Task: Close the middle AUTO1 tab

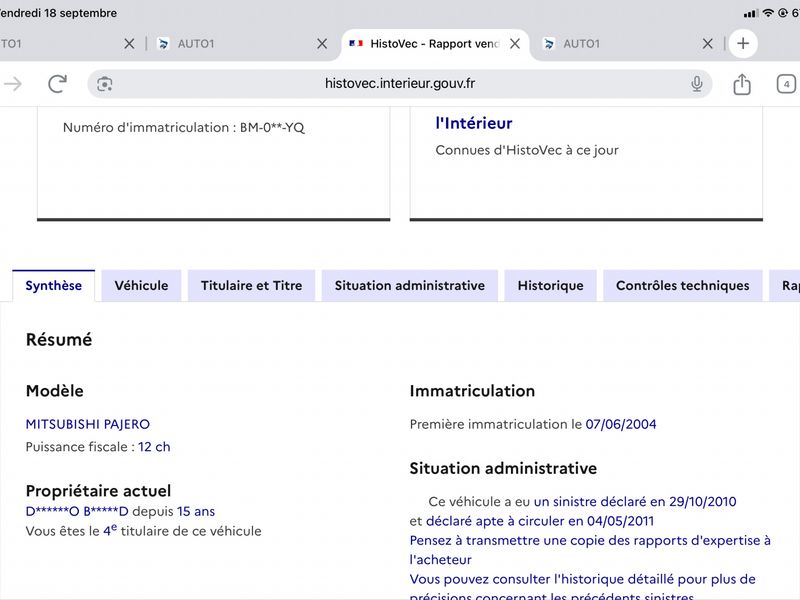Action: click(x=322, y=44)
